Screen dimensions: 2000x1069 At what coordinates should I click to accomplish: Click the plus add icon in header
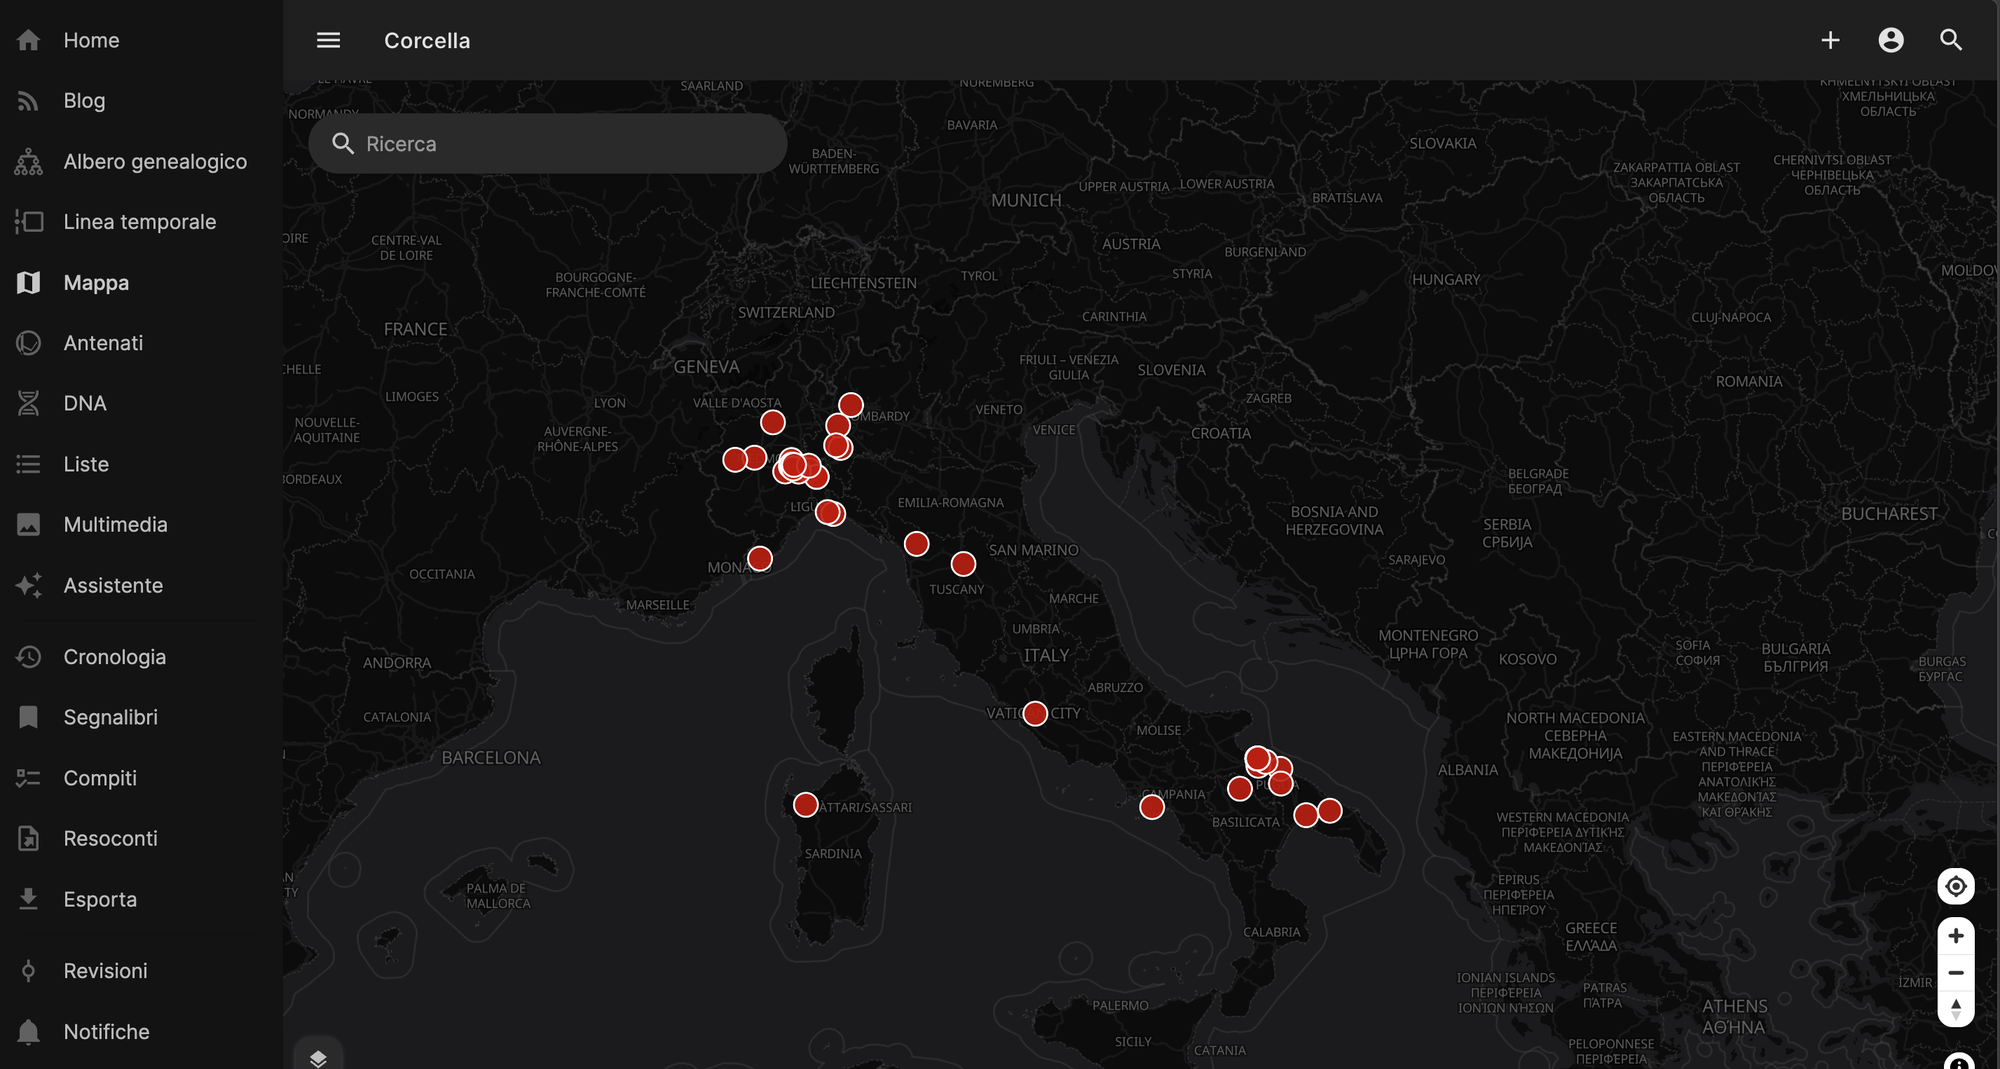(1830, 40)
